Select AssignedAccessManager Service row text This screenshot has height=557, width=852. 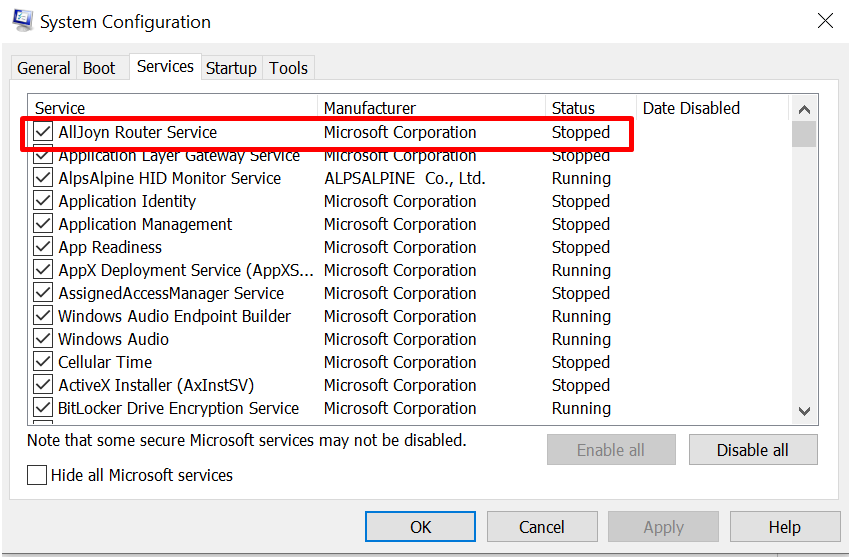171,293
